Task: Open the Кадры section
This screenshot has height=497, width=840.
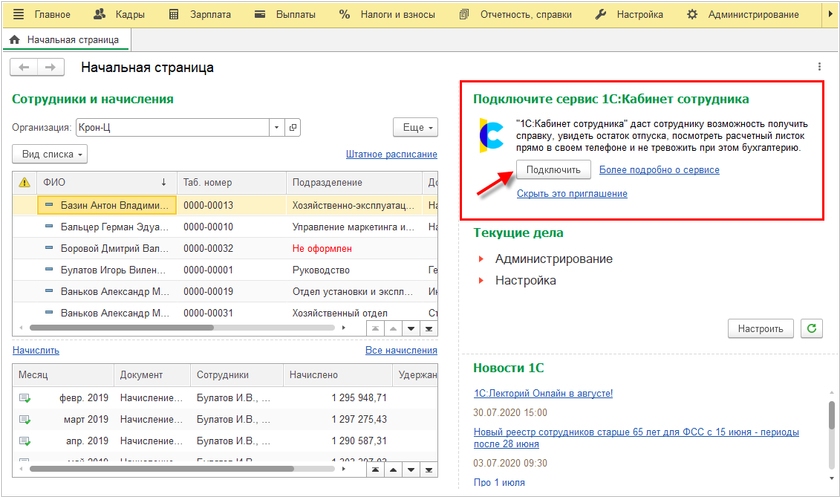Action: pos(119,14)
